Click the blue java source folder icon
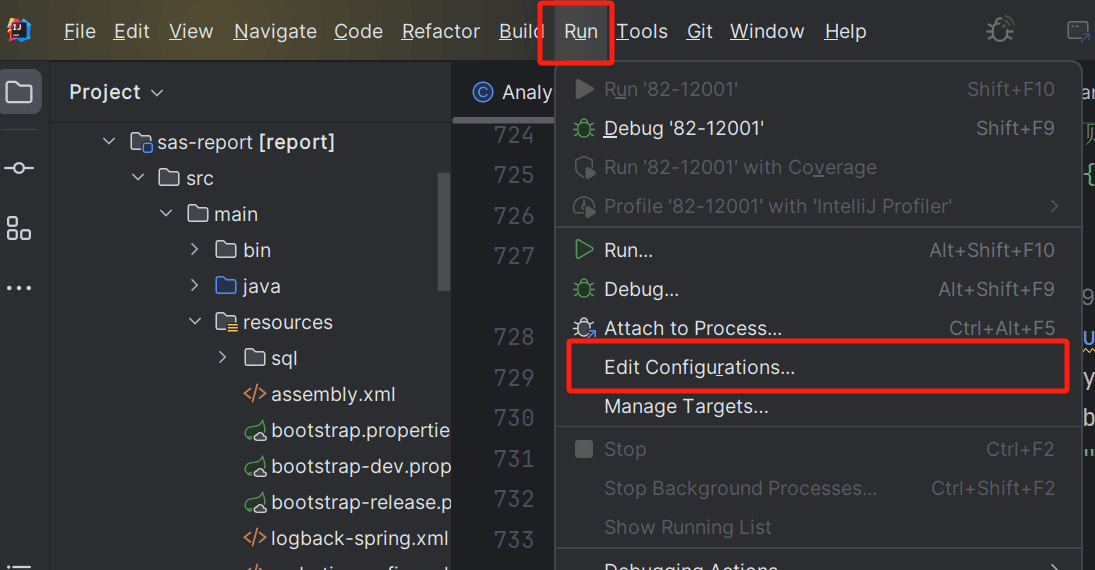Image resolution: width=1095 pixels, height=570 pixels. point(226,286)
